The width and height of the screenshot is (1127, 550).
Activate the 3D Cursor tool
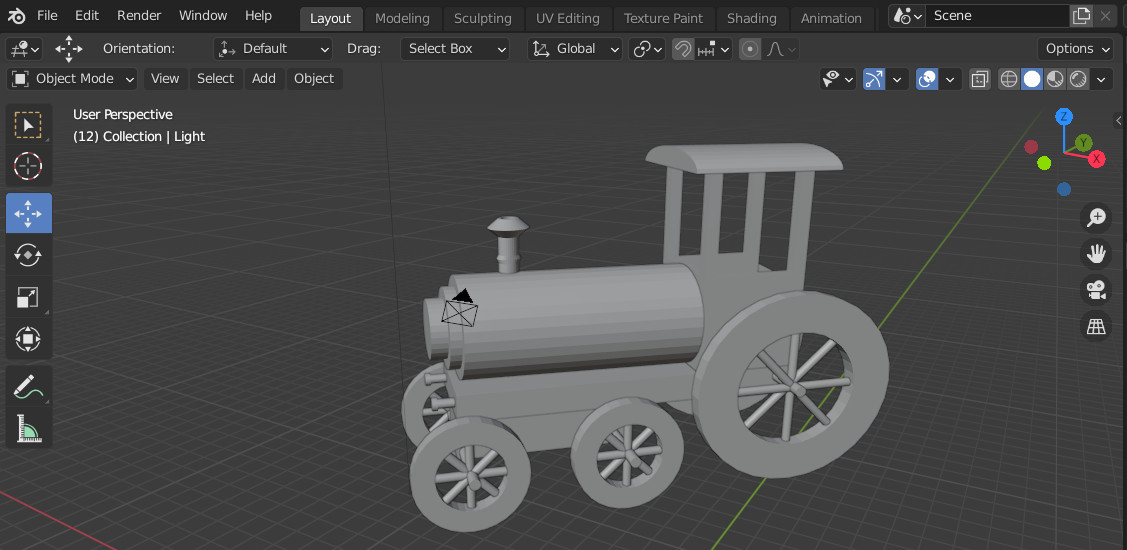(28, 167)
